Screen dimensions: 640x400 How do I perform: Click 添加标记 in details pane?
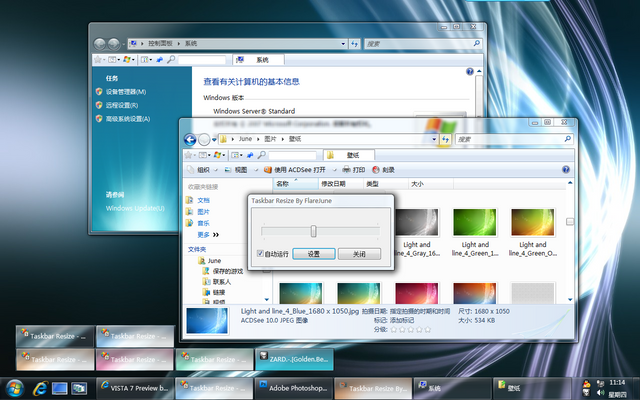[402, 320]
